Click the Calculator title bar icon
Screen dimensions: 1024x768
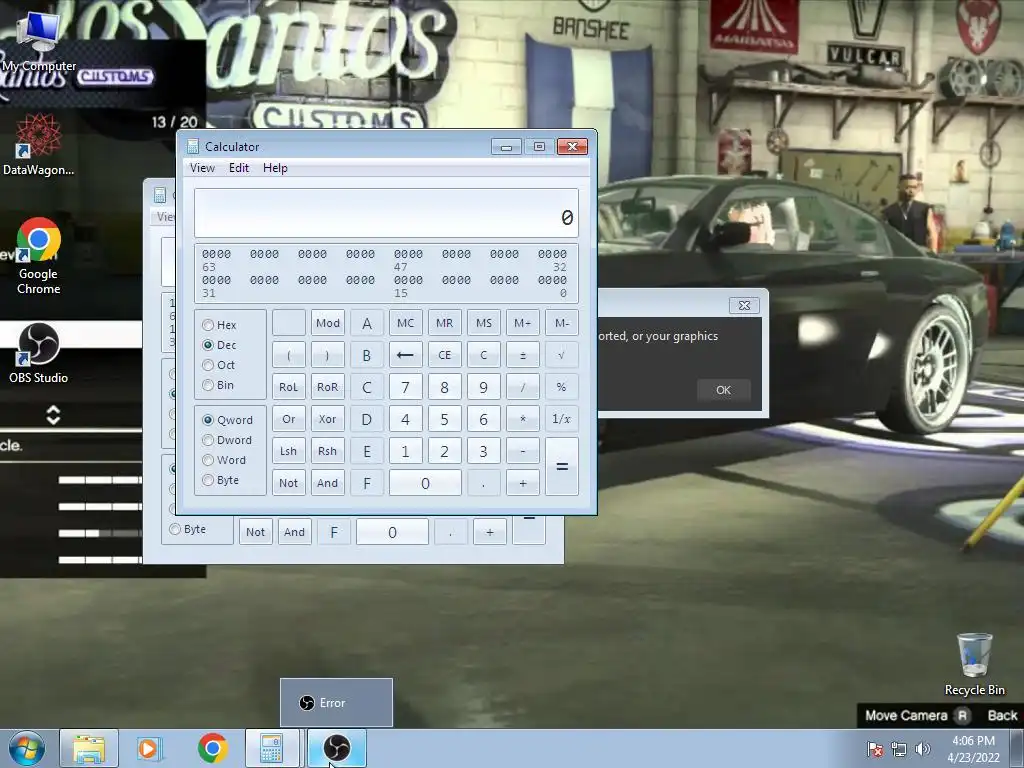click(193, 146)
